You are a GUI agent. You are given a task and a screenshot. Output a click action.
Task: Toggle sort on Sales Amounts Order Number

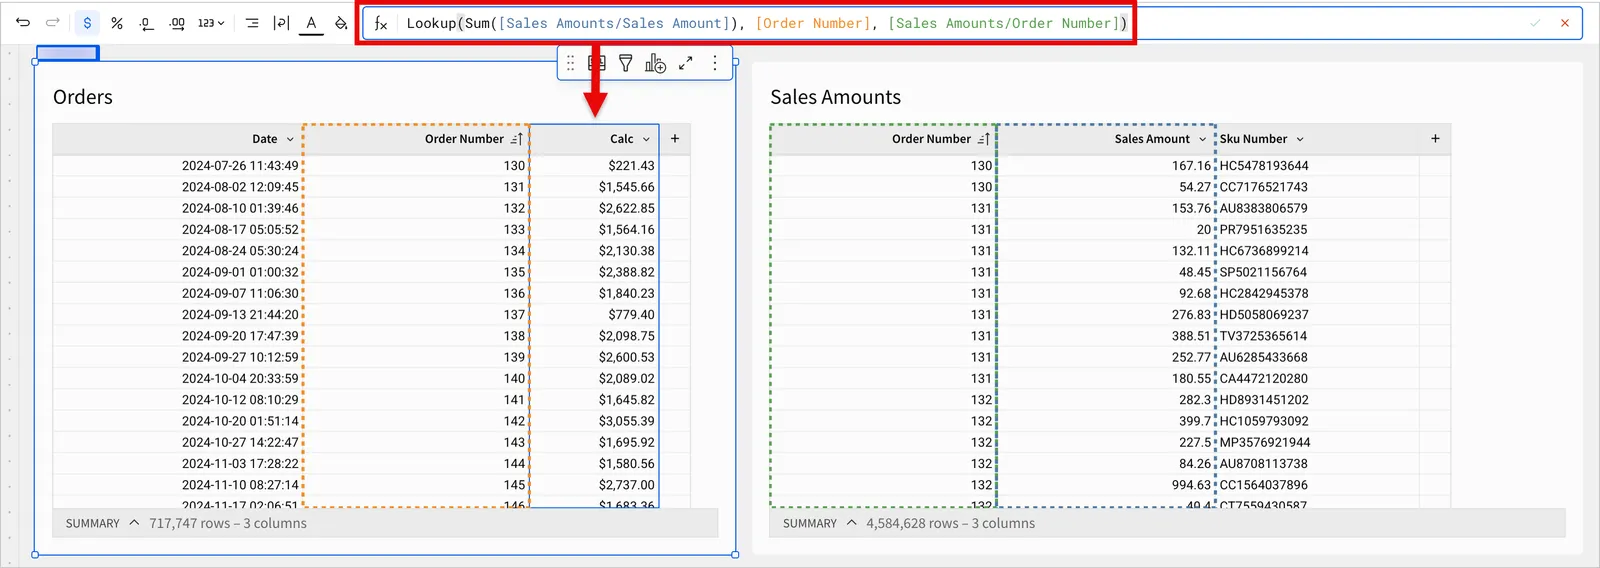point(984,139)
